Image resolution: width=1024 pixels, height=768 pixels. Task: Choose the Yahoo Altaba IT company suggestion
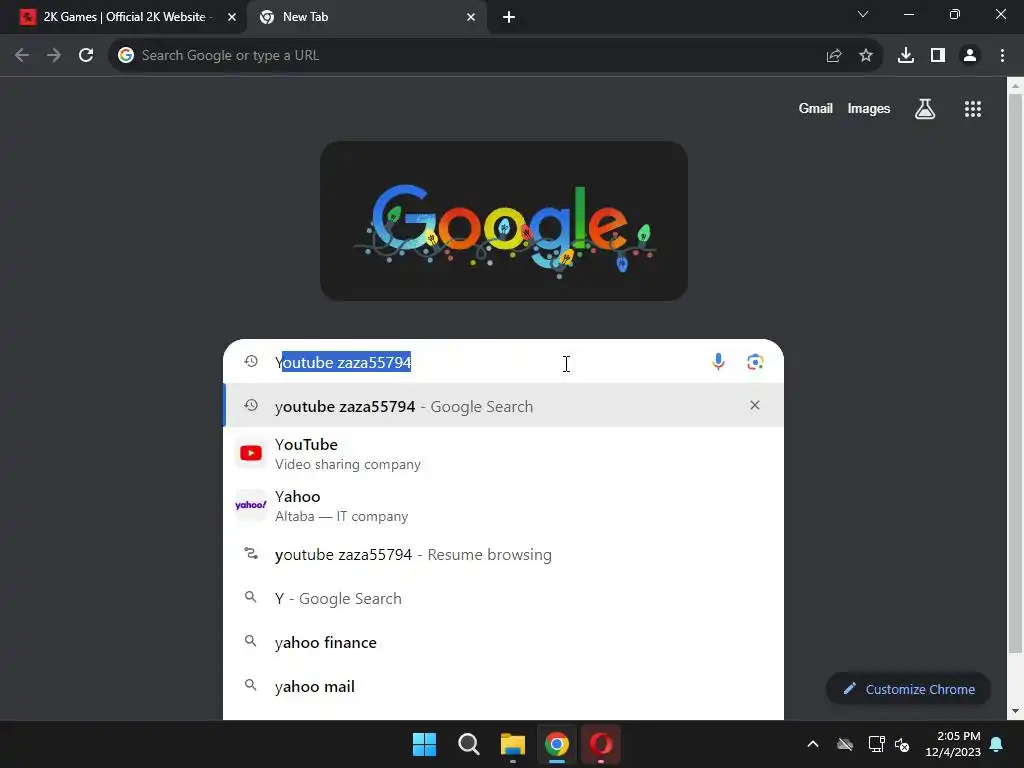pyautogui.click(x=504, y=506)
